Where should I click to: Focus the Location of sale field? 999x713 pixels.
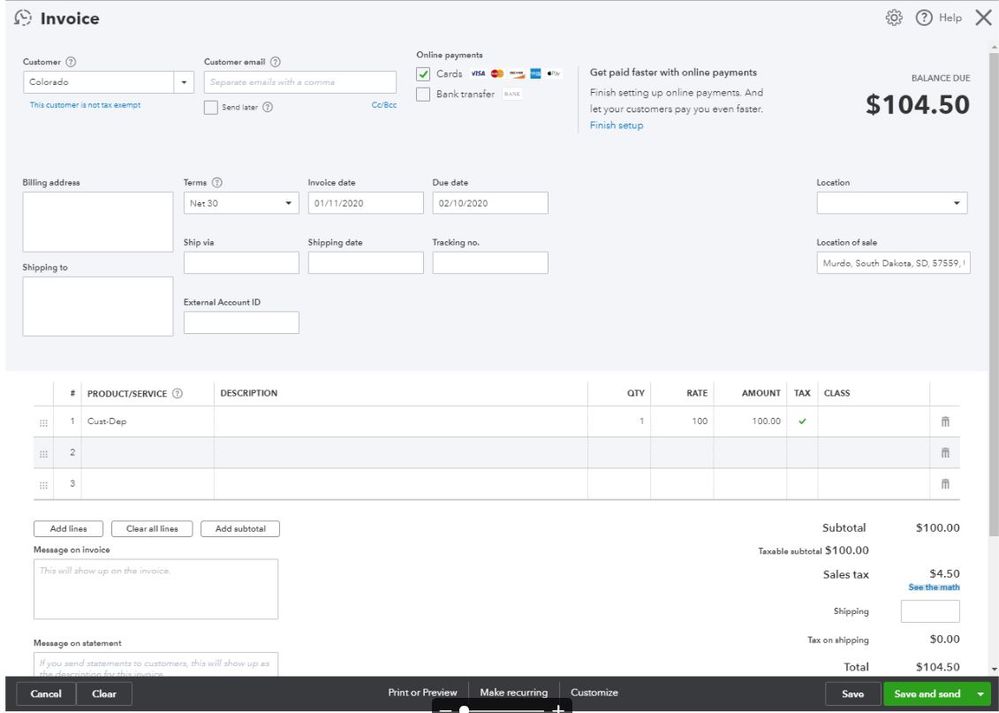[893, 263]
